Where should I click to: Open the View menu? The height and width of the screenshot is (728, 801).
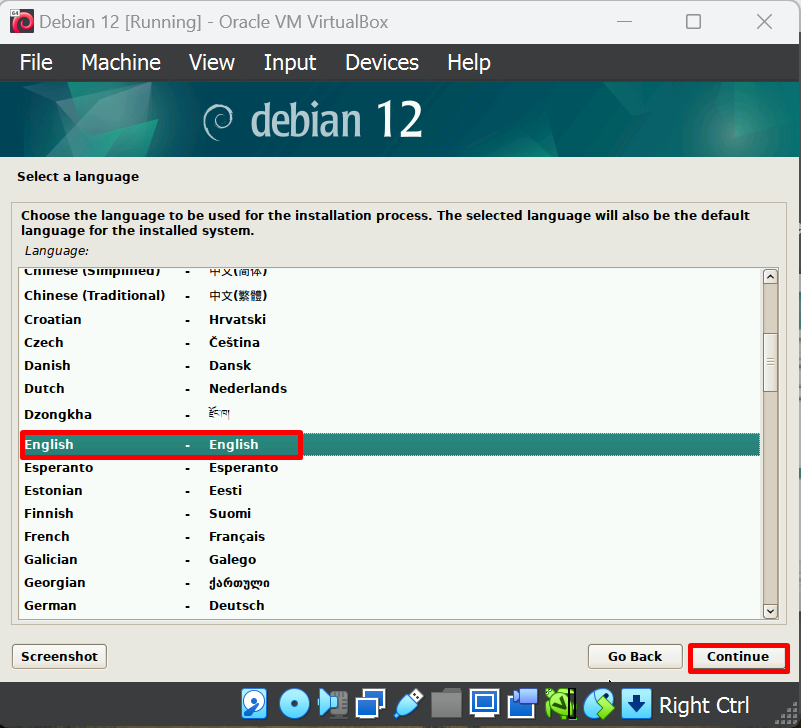click(x=211, y=62)
